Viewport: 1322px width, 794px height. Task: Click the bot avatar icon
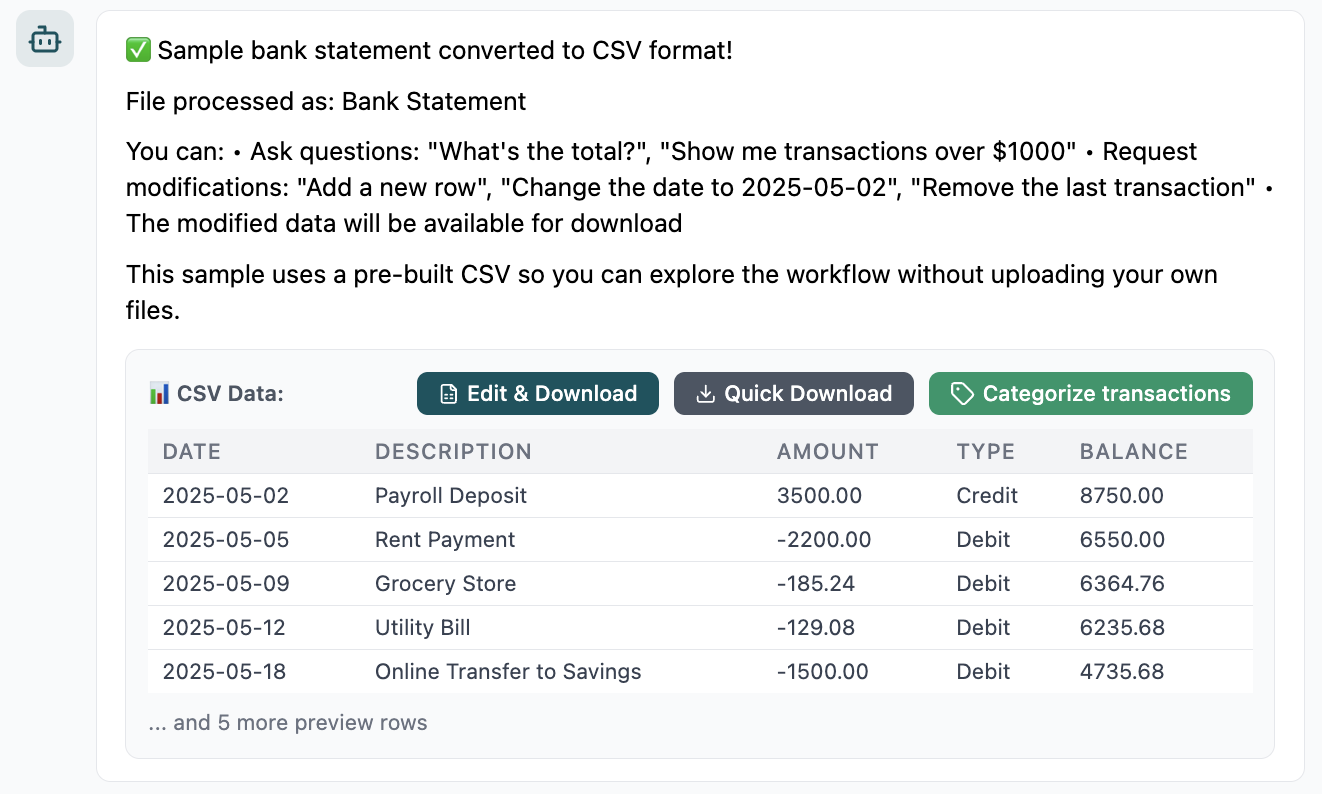(45, 40)
